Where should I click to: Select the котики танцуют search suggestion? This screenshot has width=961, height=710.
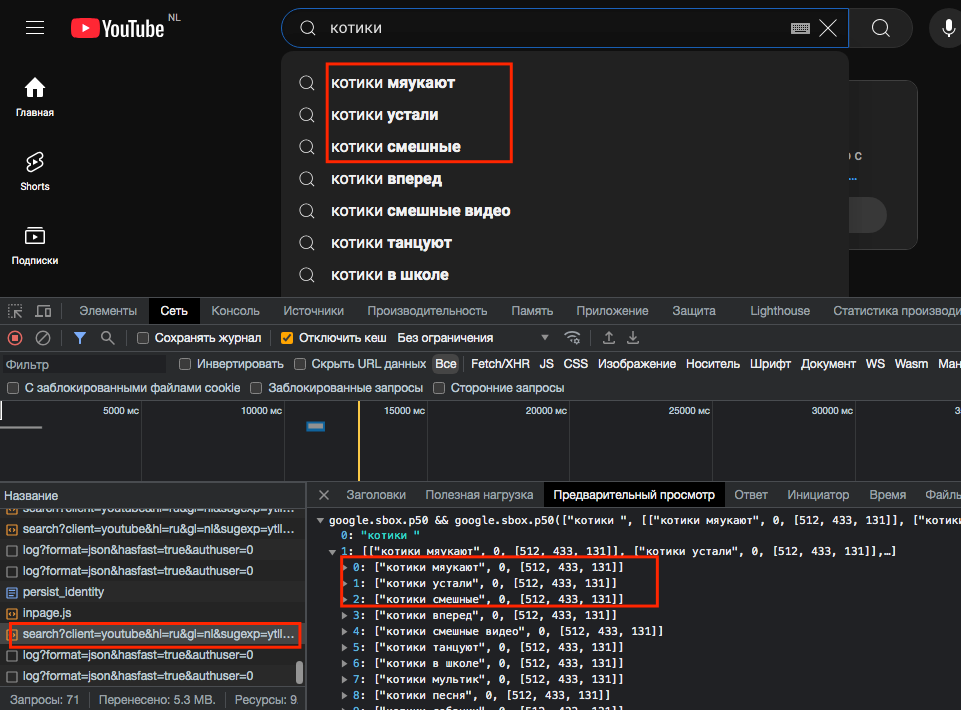tap(391, 243)
